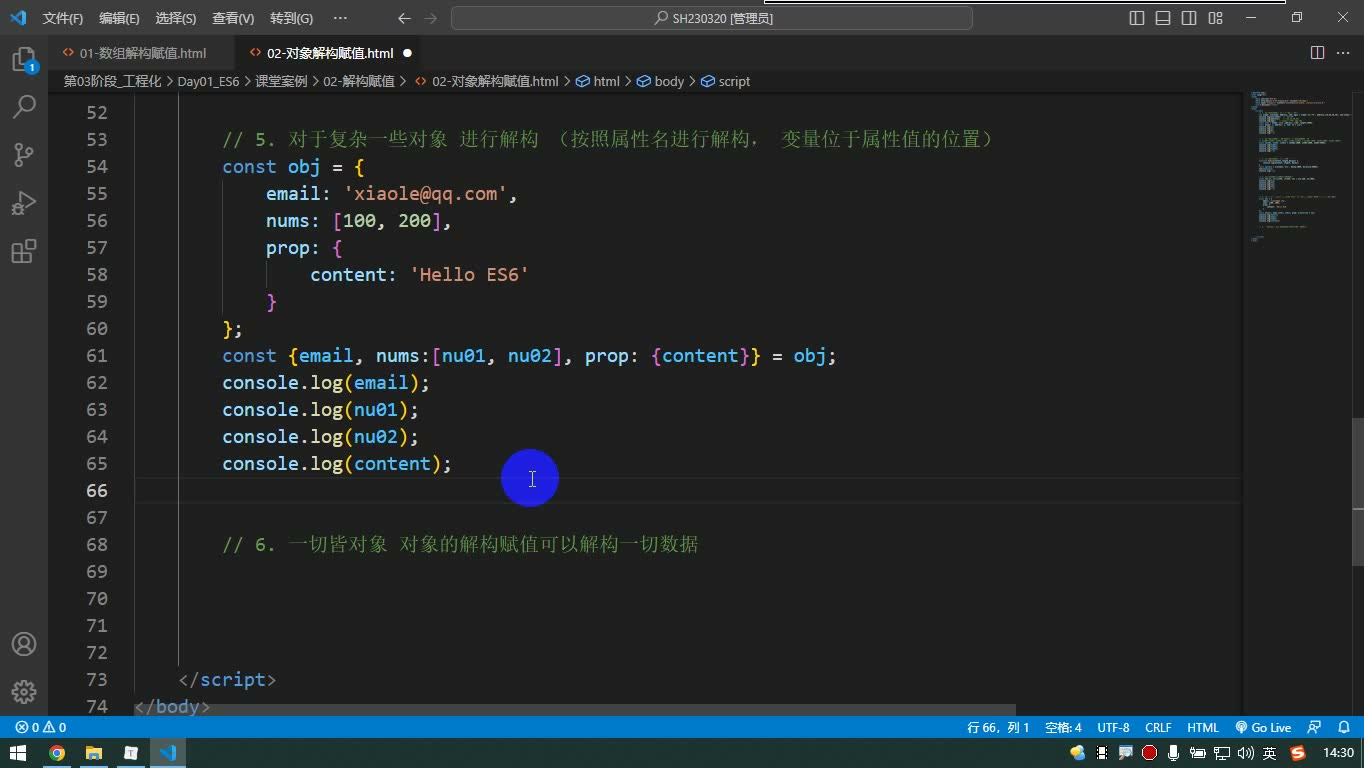The height and width of the screenshot is (768, 1364).
Task: Change language mode HTML selector
Action: click(1203, 727)
